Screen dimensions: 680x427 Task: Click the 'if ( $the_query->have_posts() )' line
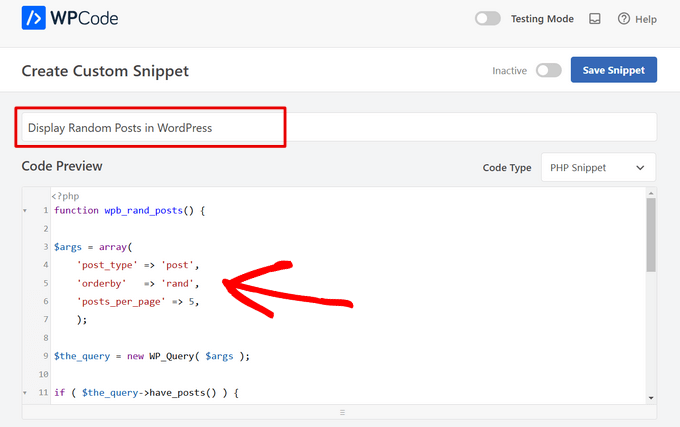(x=146, y=393)
